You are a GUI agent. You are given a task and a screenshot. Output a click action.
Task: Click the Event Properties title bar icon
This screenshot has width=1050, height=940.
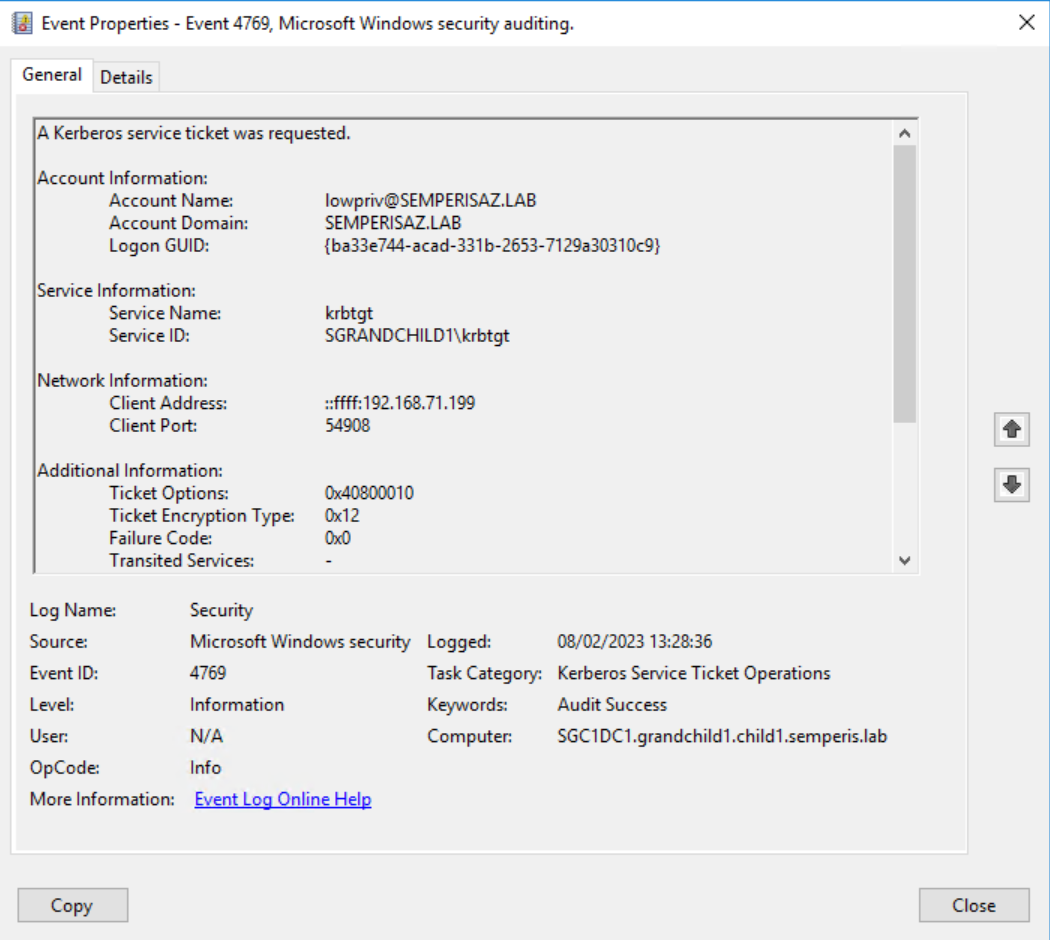coord(22,23)
